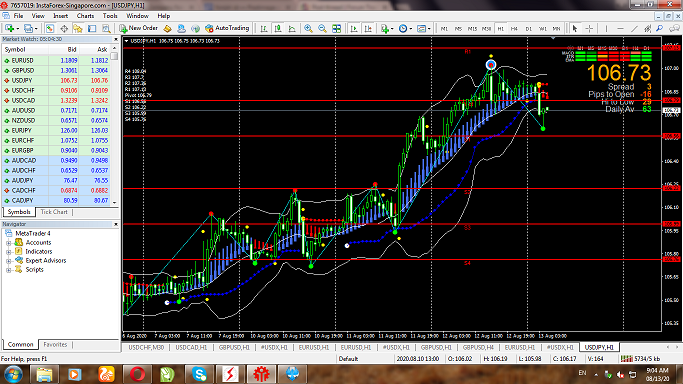683x384 pixels.
Task: Select the MN timeframe
Action: point(556,29)
